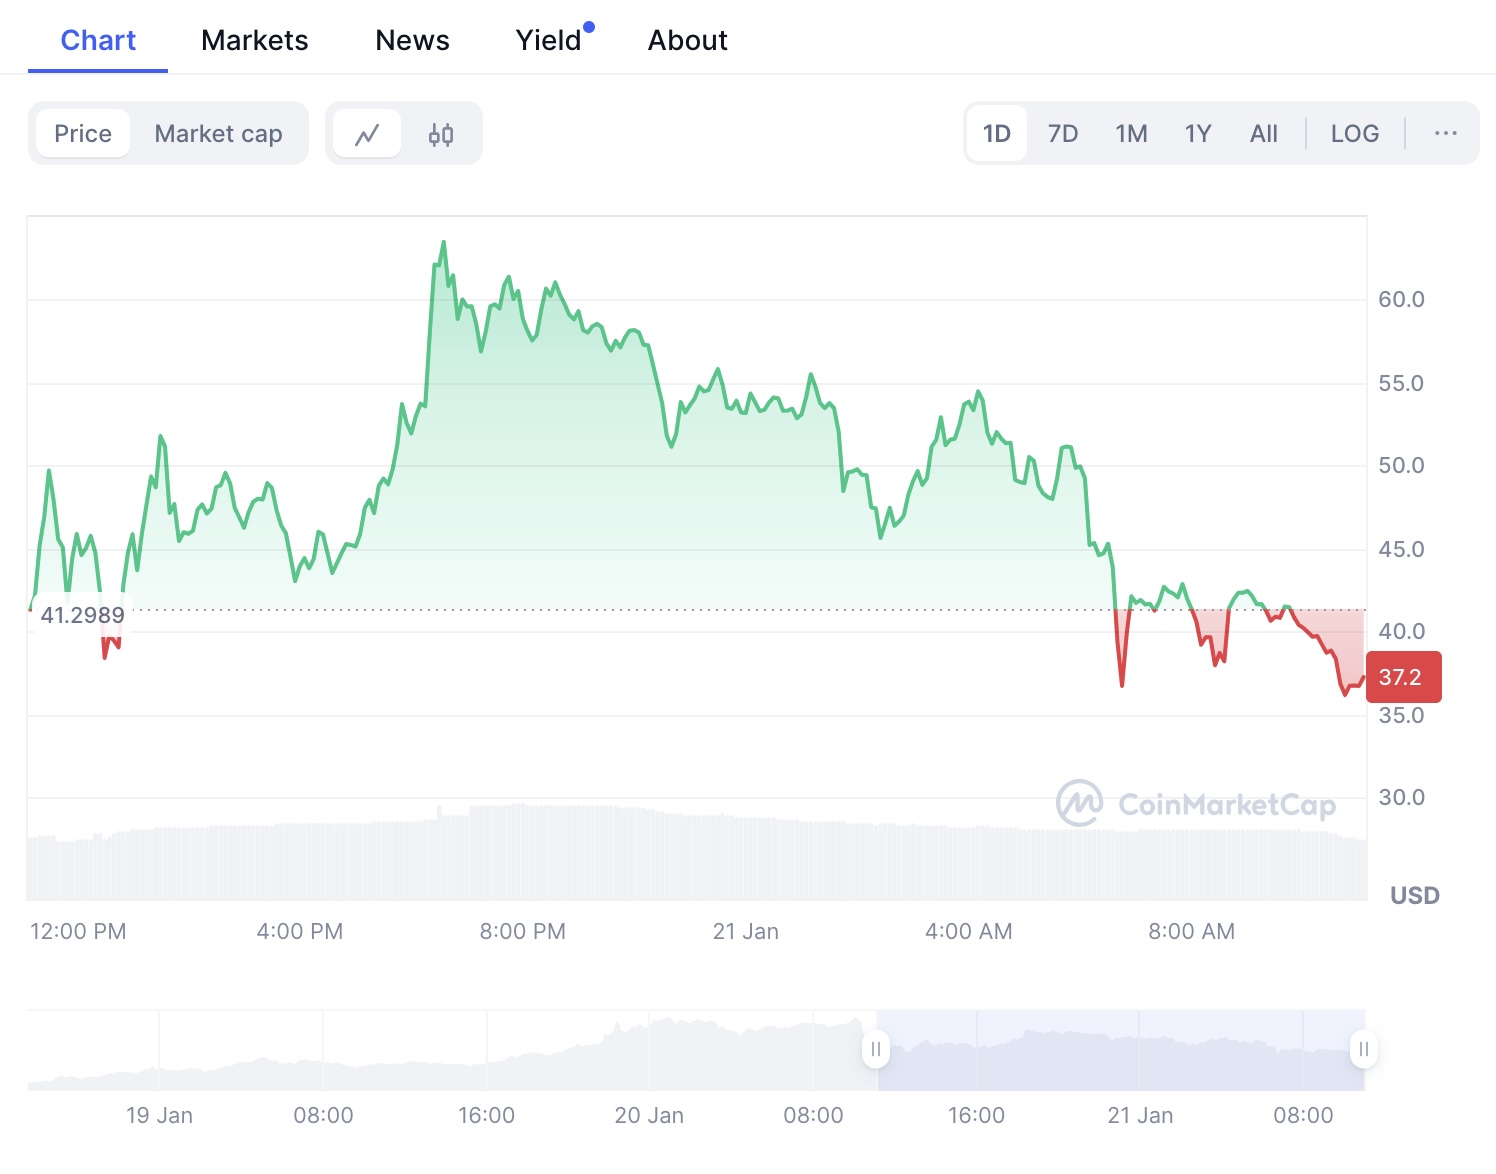1496x1174 pixels.
Task: Switch to candlestick chart icon
Action: [441, 134]
